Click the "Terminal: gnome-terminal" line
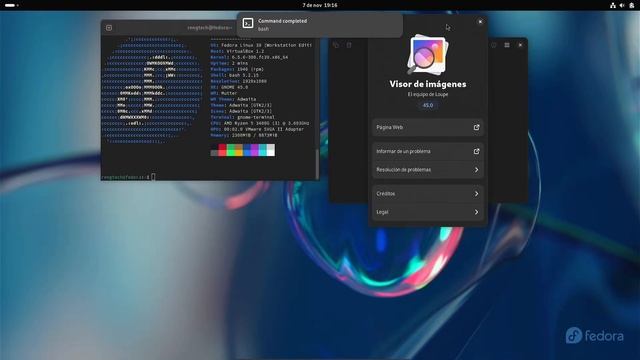Screen dimensions: 640x360 tap(243, 117)
